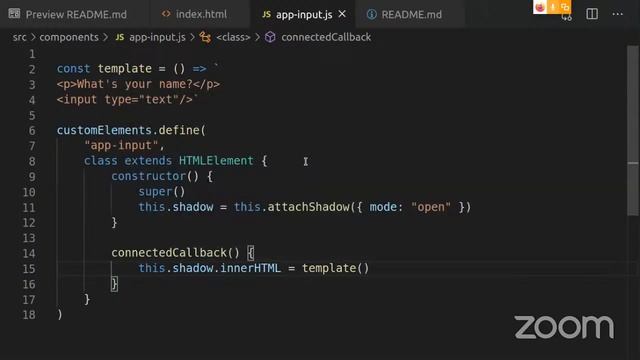The image size is (640, 360).
Task: Click the input type="text" markup line
Action: 124,100
